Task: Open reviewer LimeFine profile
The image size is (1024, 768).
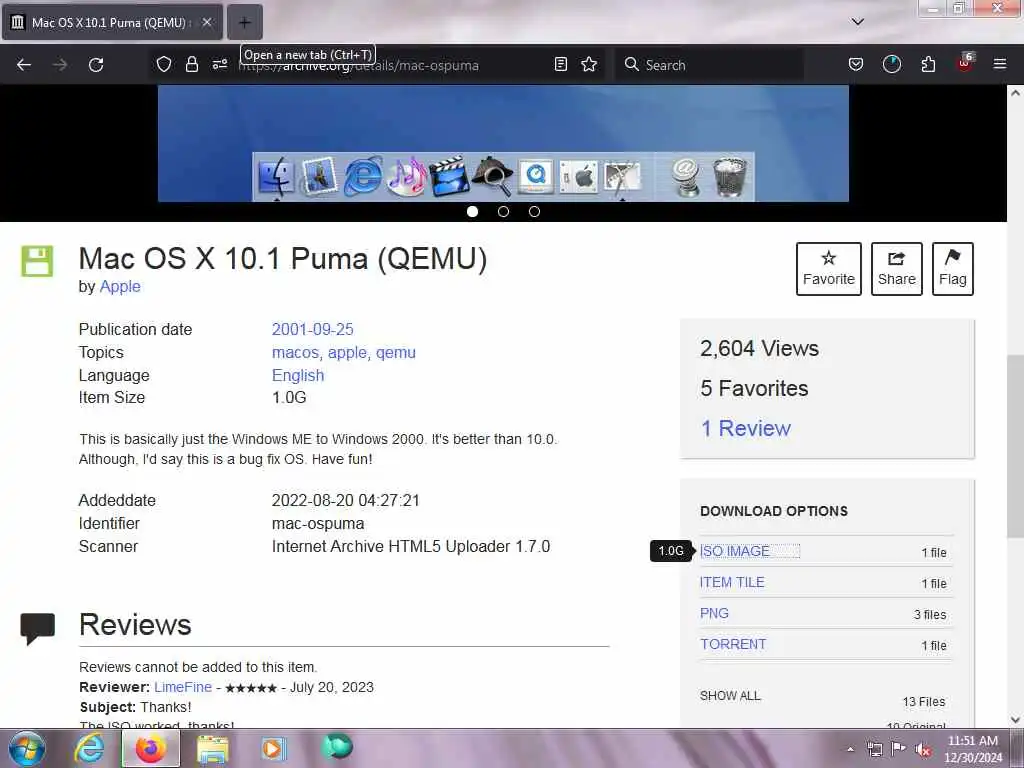Action: pyautogui.click(x=183, y=687)
